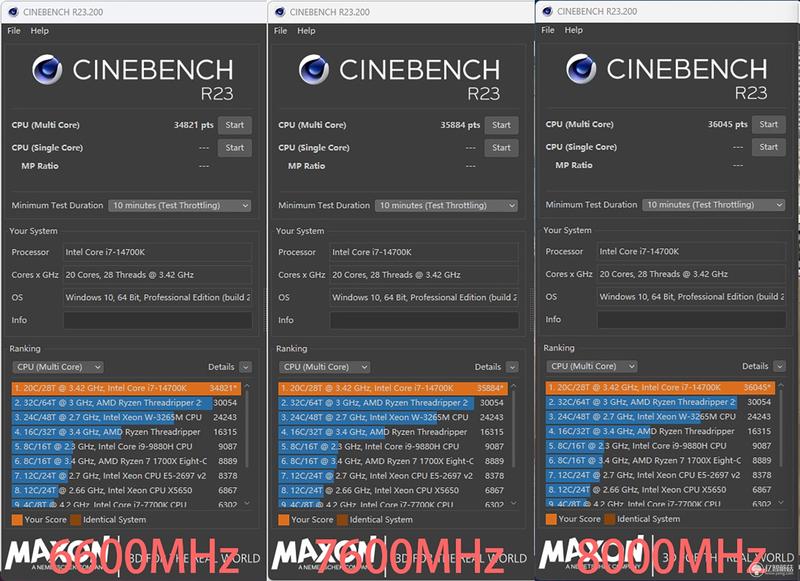This screenshot has height=581, width=800.
Task: Select the orange i7-14700K row scoring 36045
Action: 660,388
